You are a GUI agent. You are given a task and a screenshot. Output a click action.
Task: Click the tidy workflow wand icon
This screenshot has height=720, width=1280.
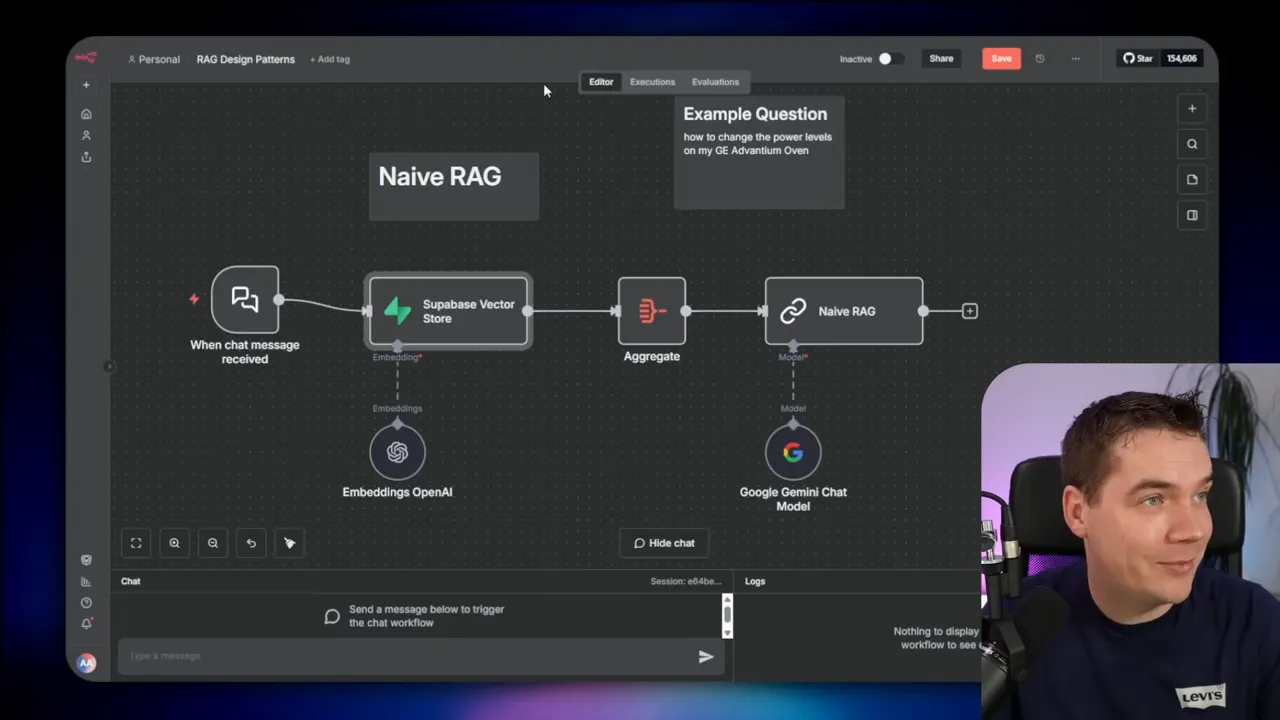pos(289,542)
